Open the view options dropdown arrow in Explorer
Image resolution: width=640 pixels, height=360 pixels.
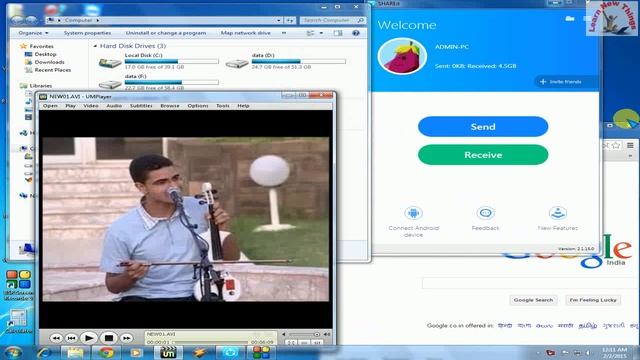pyautogui.click(x=321, y=33)
